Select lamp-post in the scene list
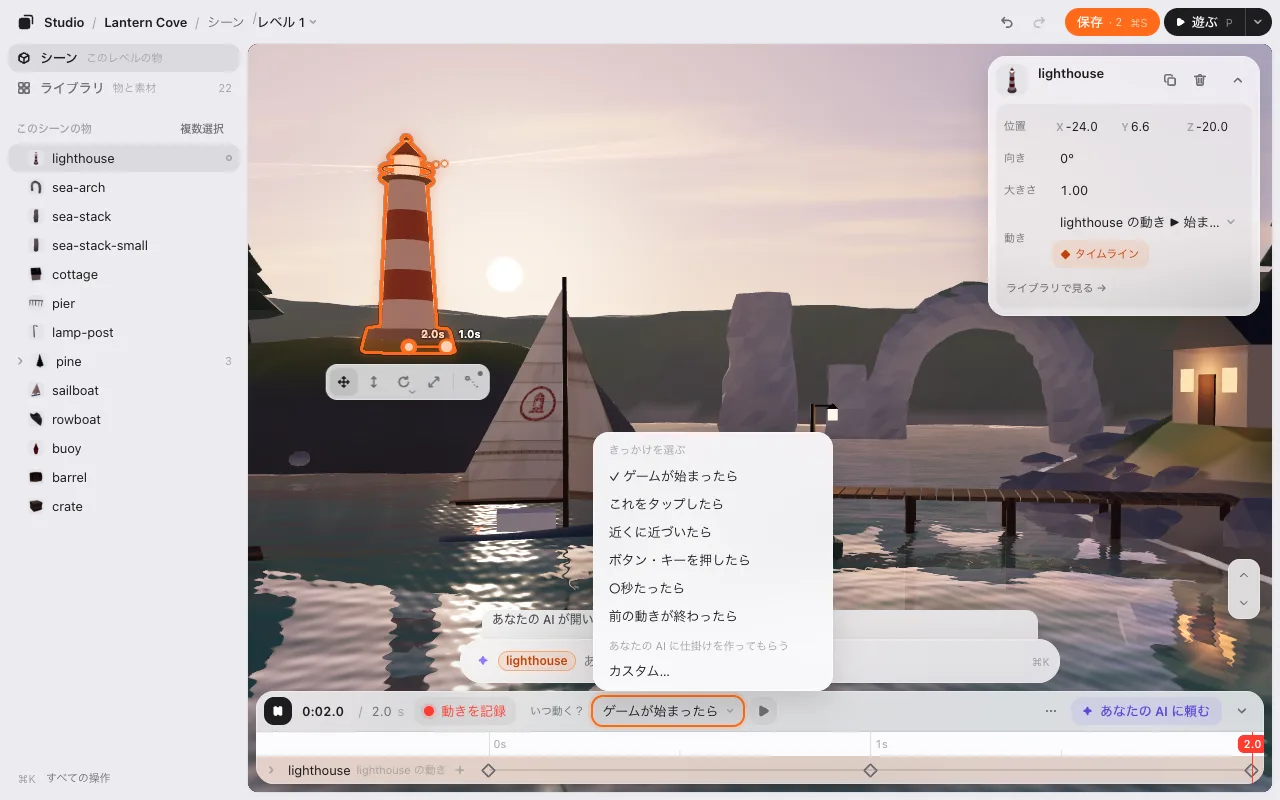The height and width of the screenshot is (800, 1280). point(124,332)
